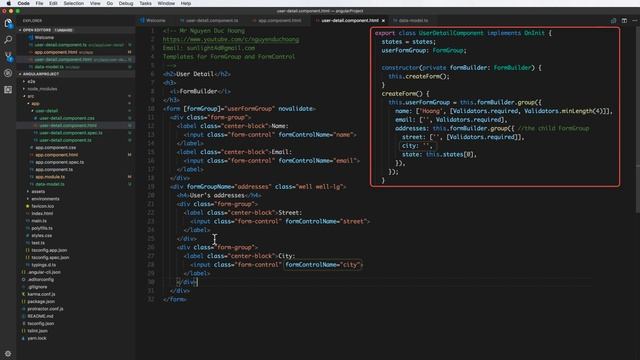Open the Edit menu
640x360 pixels.
point(53,3)
